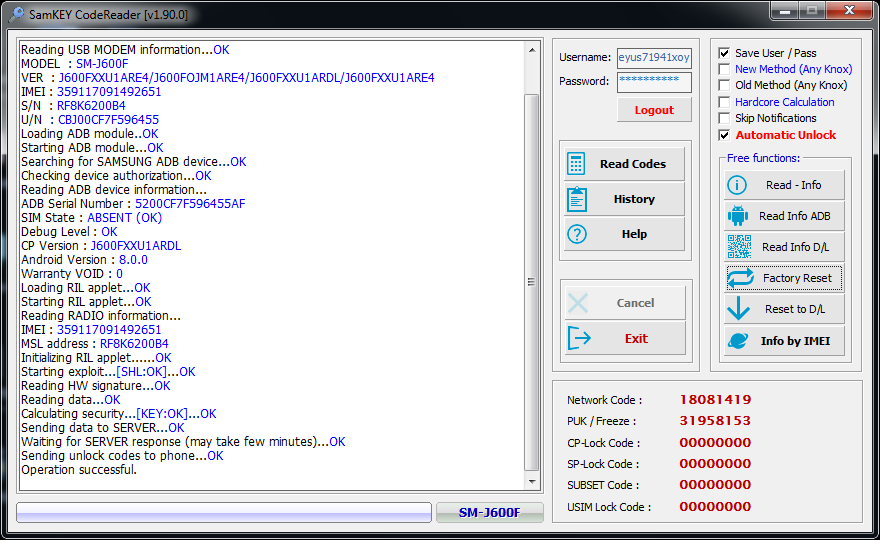Uncheck Save User / Pass checkbox
880x540 pixels.
[725, 53]
